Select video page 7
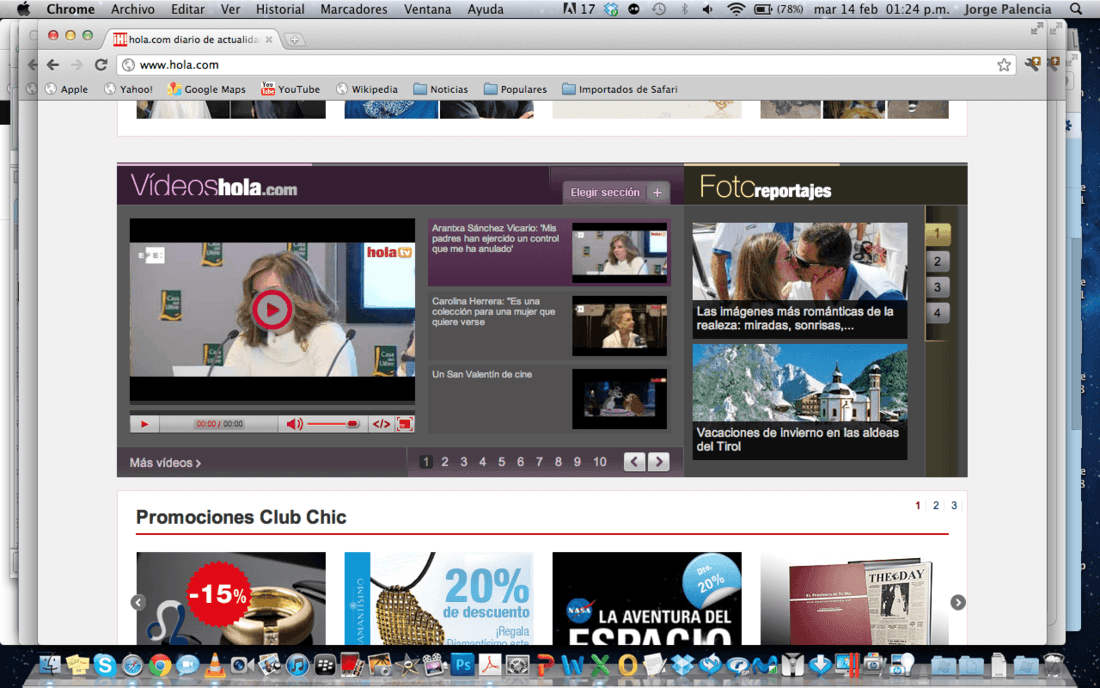Image resolution: width=1100 pixels, height=688 pixels. 539,461
